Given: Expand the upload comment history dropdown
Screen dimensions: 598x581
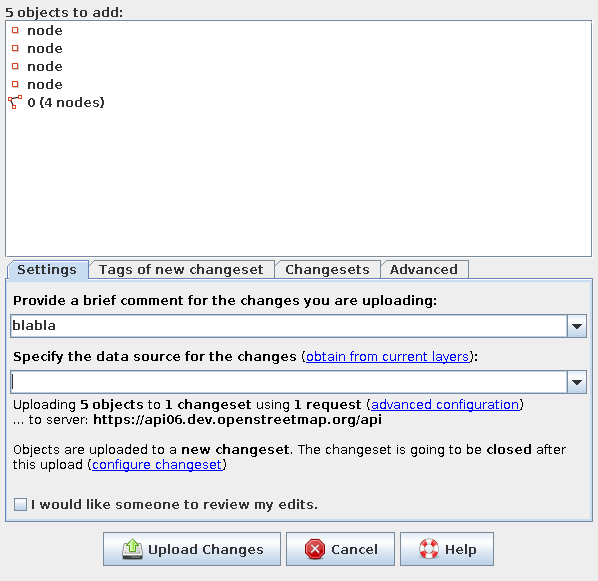Looking at the screenshot, I should [577, 326].
